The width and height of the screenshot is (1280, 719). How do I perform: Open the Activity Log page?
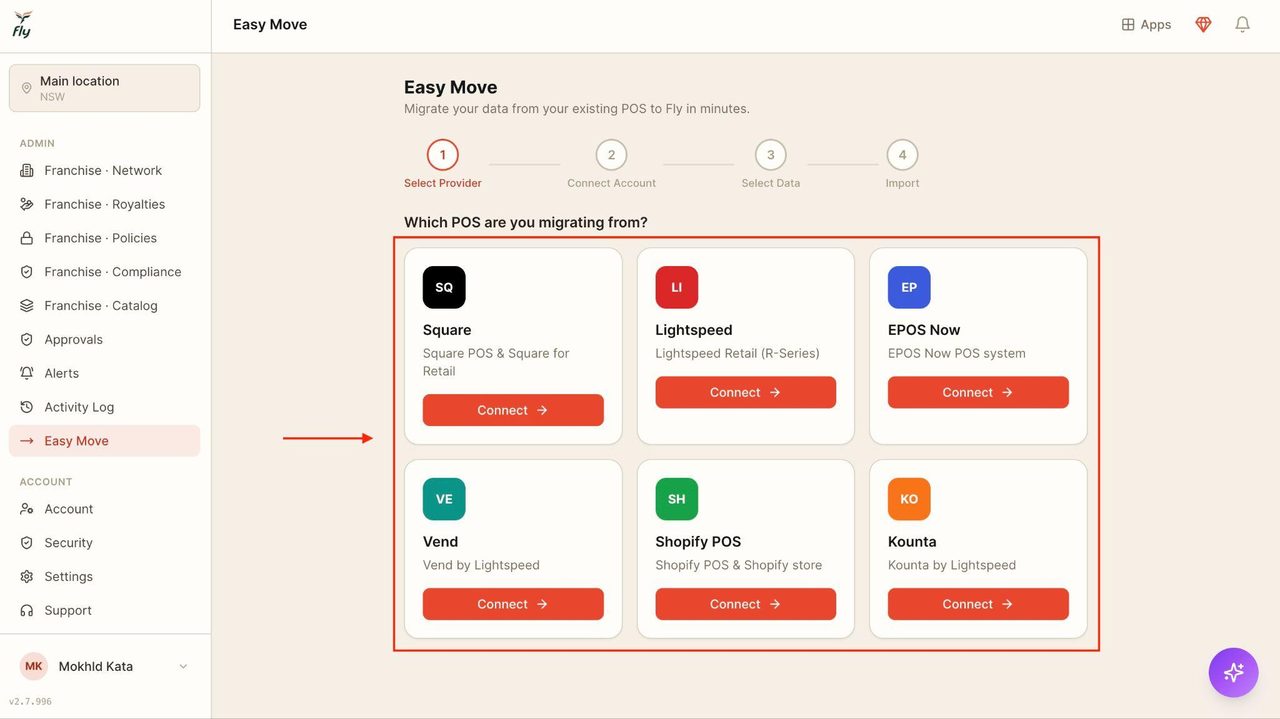[105, 407]
